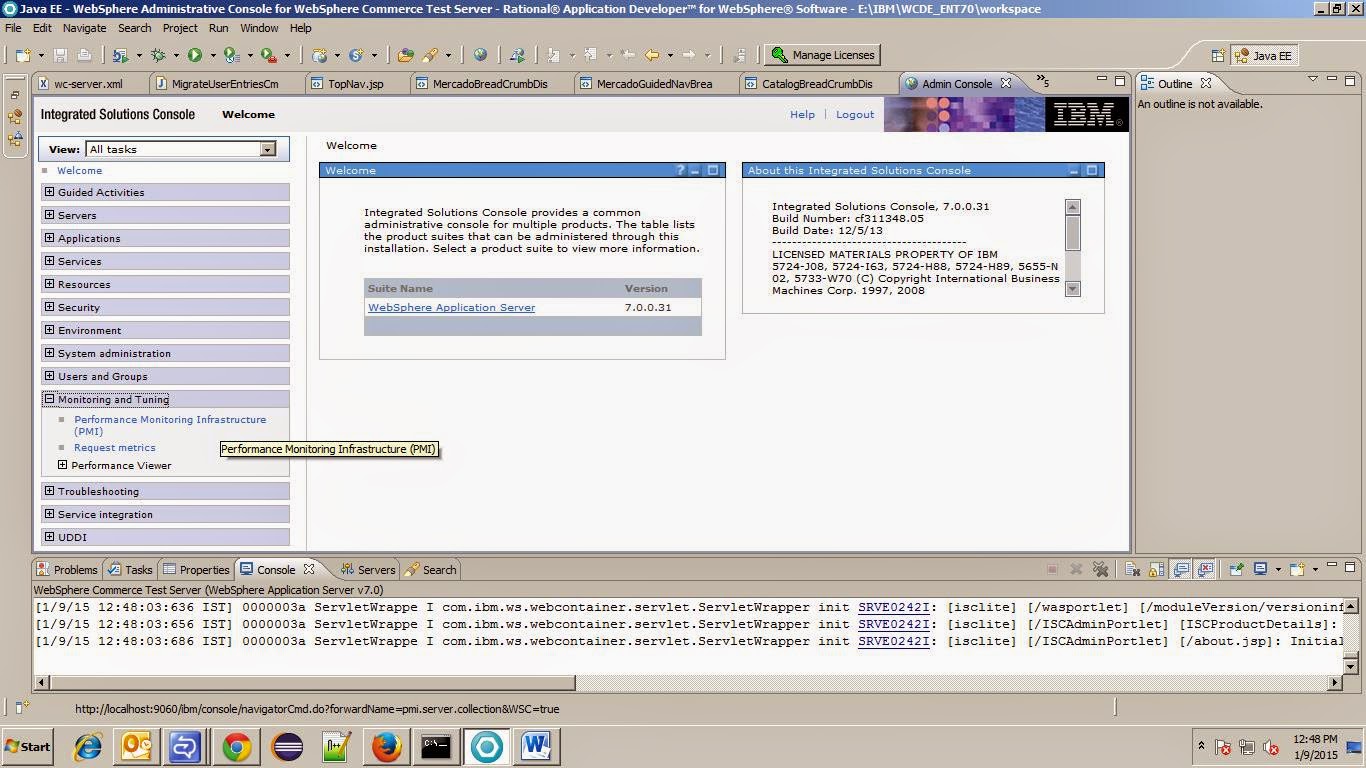Screen dimensions: 1366x768
Task: Expand the Security navigation node
Action: [49, 307]
